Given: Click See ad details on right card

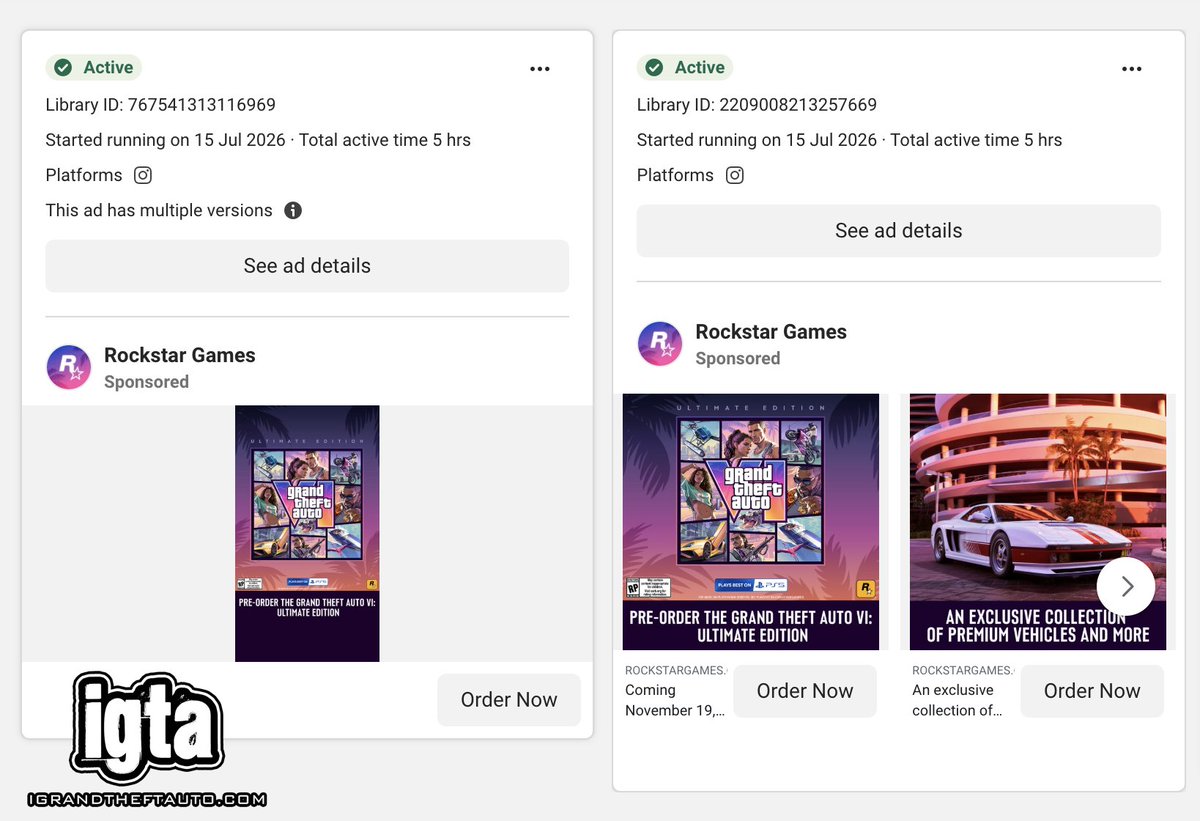Looking at the screenshot, I should [899, 231].
